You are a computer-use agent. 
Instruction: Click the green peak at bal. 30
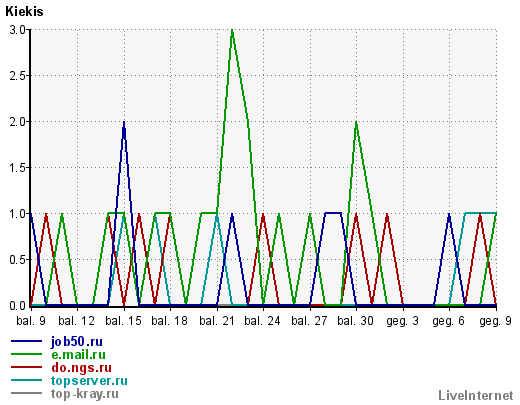(356, 123)
